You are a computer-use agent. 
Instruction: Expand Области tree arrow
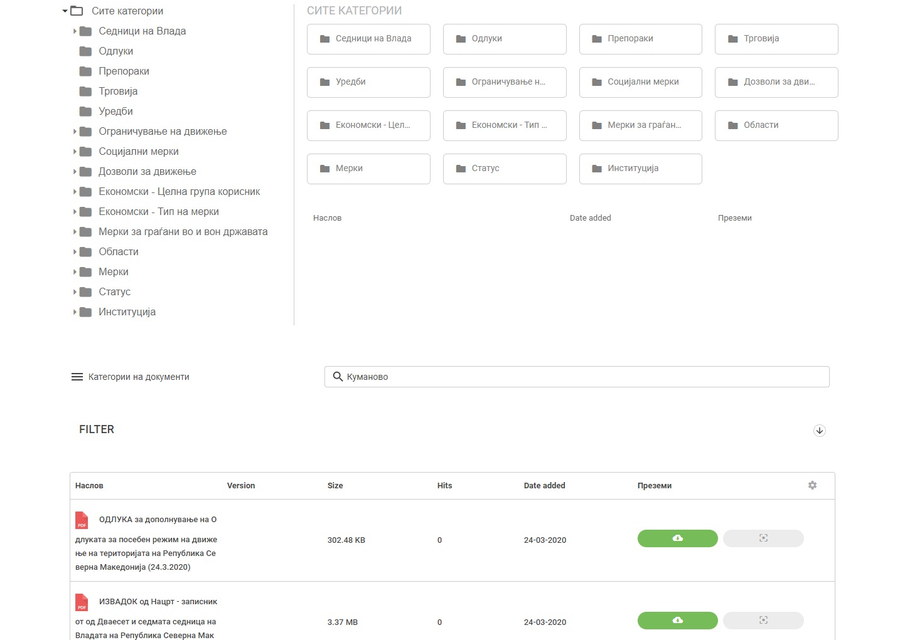[75, 252]
